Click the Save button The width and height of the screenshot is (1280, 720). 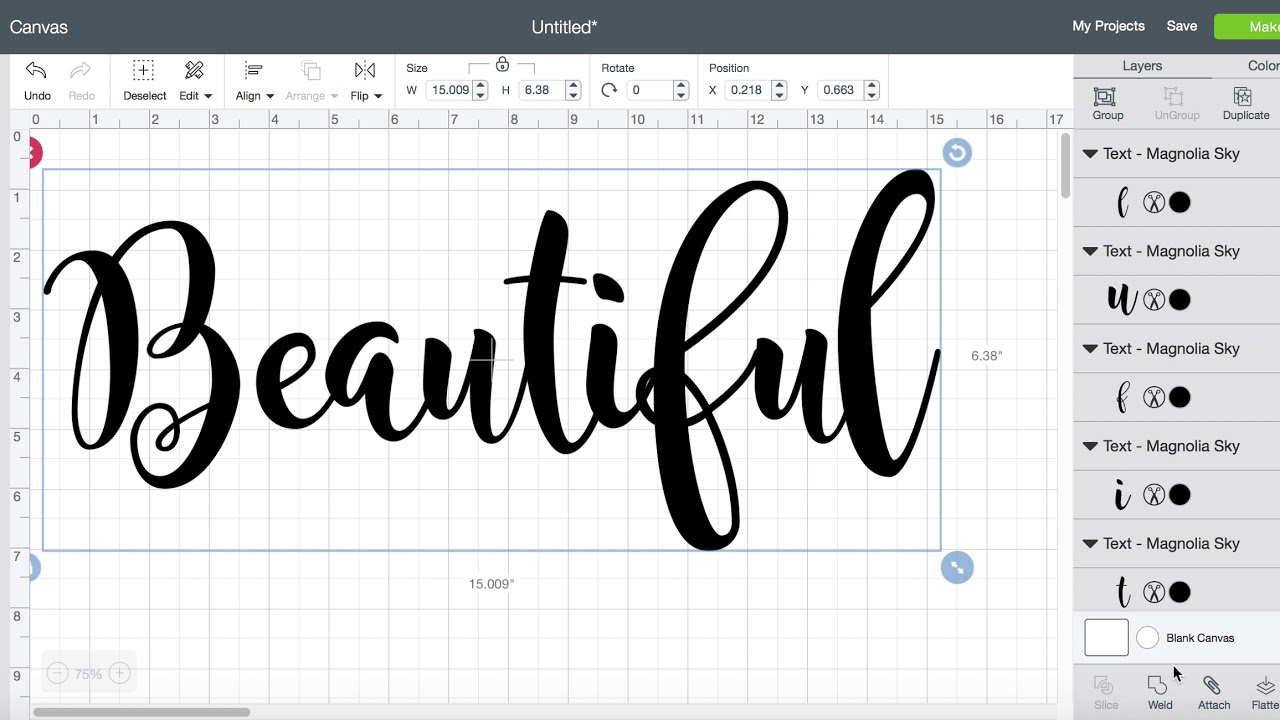(x=1181, y=26)
